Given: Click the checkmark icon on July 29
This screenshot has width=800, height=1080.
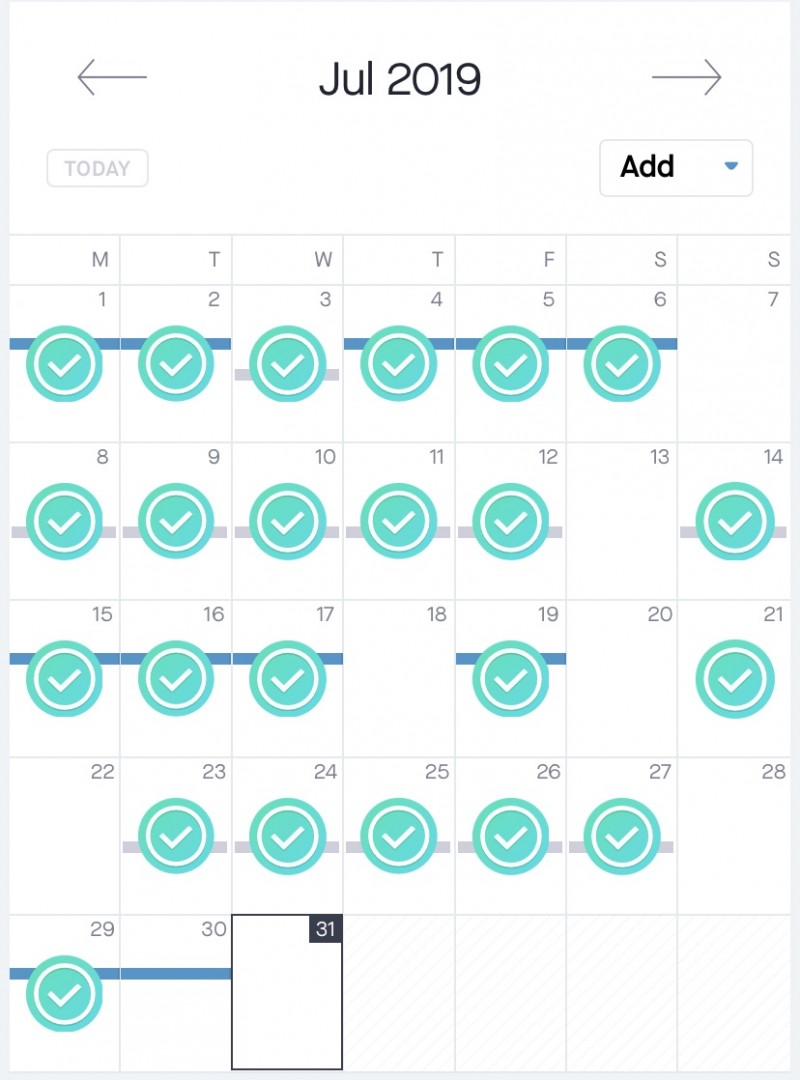Looking at the screenshot, I should click(x=65, y=993).
